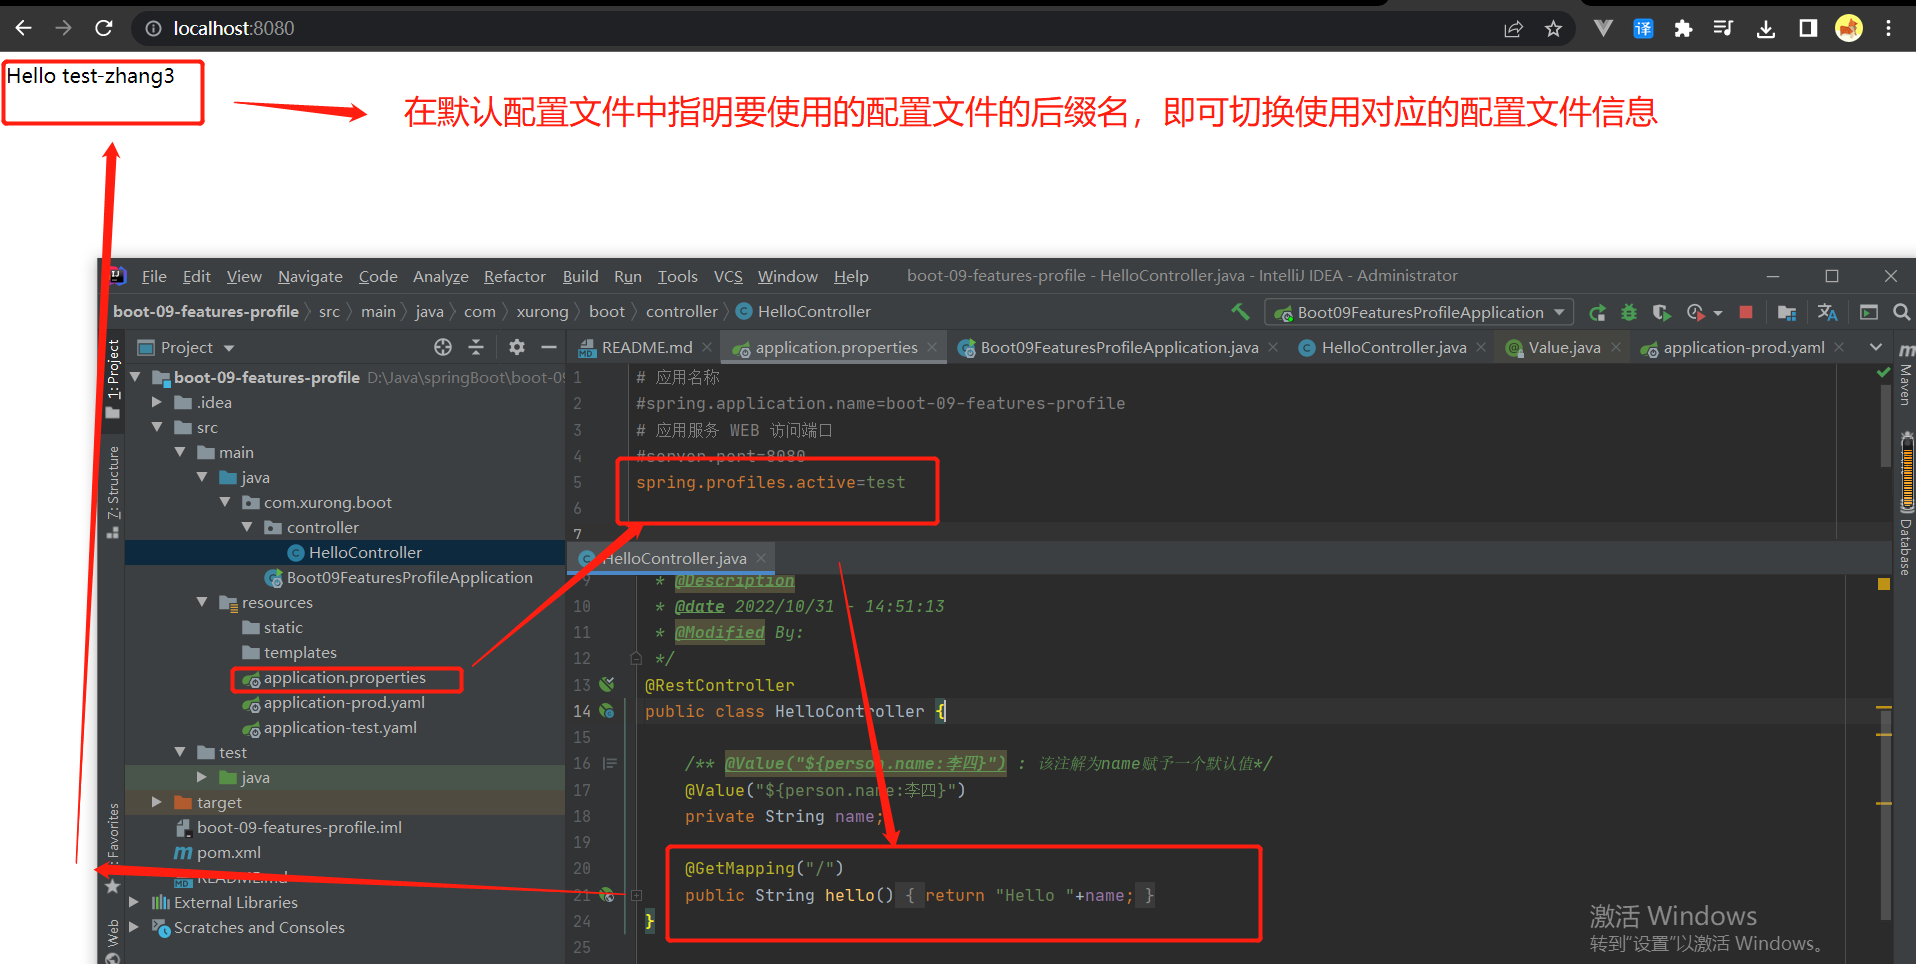Switch to Boot09FeaturesProfileApplication.java tab
This screenshot has height=964, width=1916.
pos(1119,347)
